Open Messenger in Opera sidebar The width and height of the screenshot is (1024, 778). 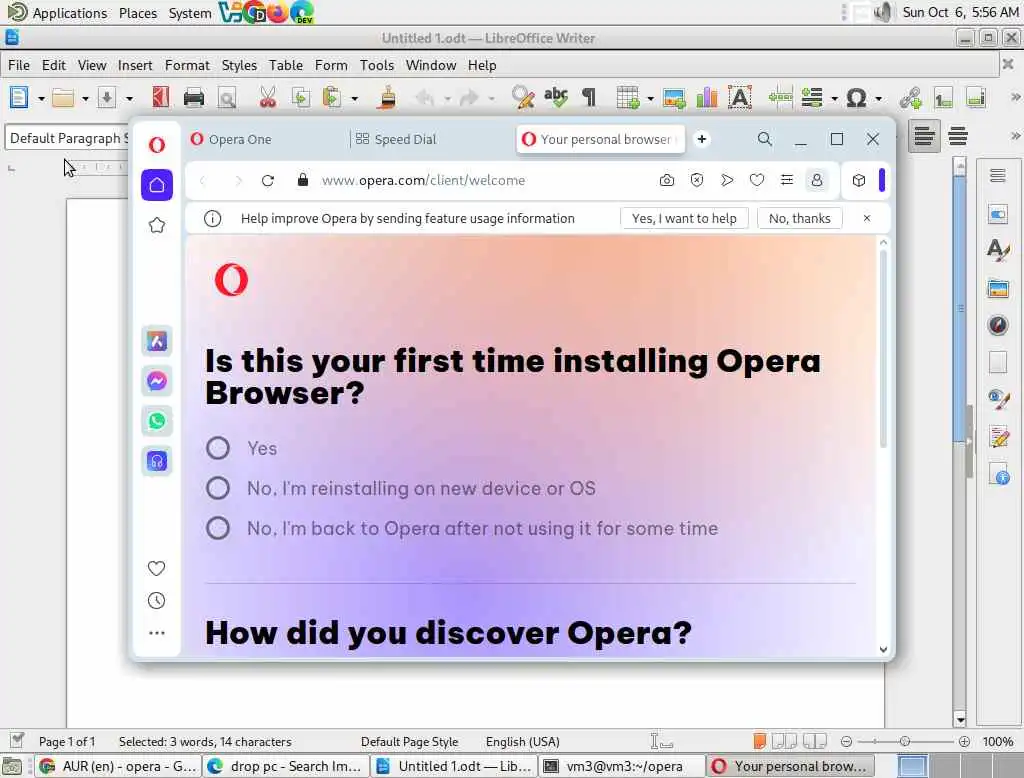point(157,381)
